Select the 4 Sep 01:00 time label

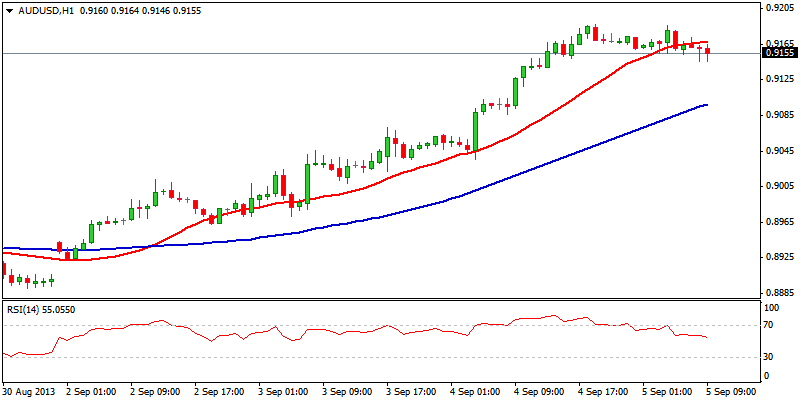pos(475,392)
